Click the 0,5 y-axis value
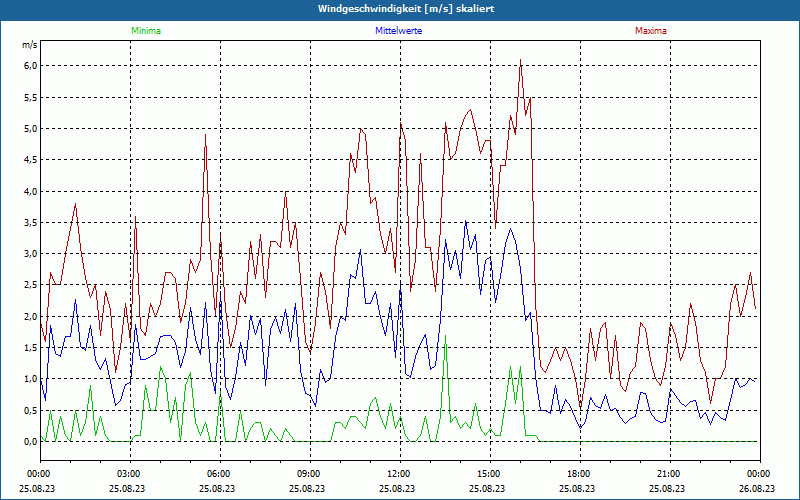Viewport: 800px width, 500px height. click(x=31, y=410)
